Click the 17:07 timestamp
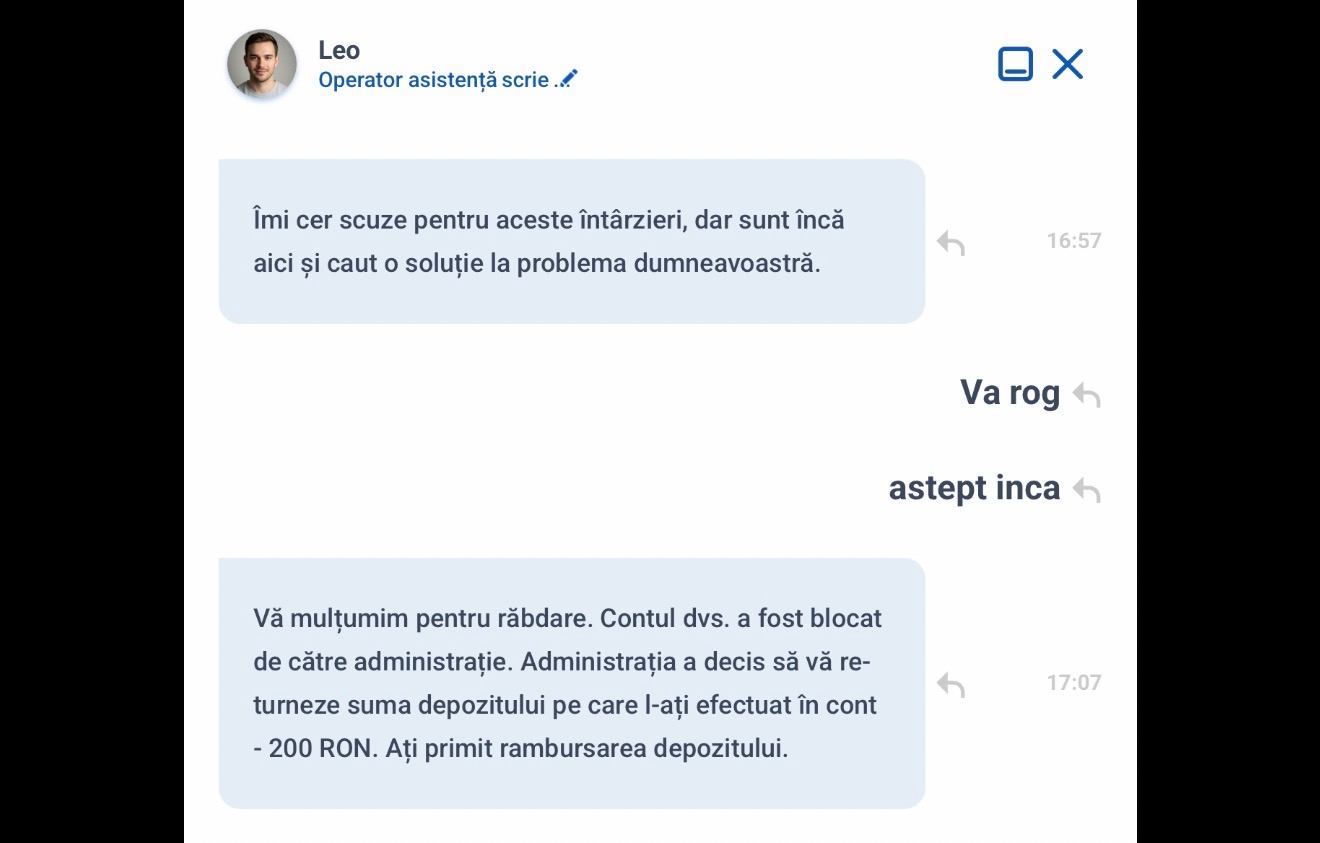The height and width of the screenshot is (843, 1320). click(1073, 683)
